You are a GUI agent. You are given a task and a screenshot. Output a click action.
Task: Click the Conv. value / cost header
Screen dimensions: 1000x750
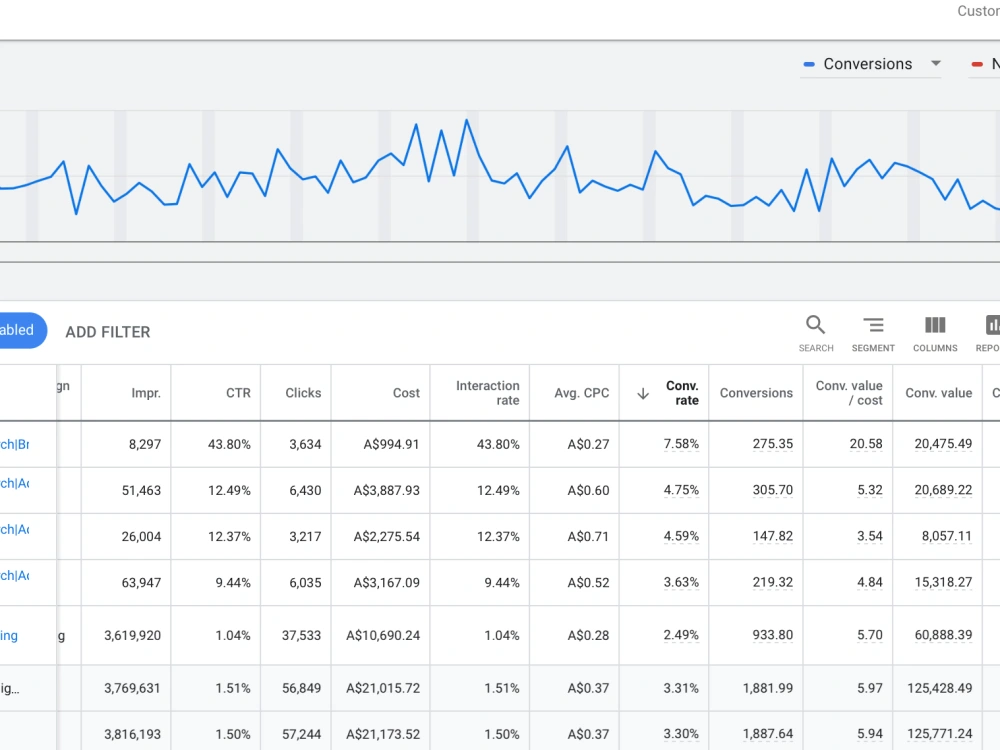[x=849, y=393]
